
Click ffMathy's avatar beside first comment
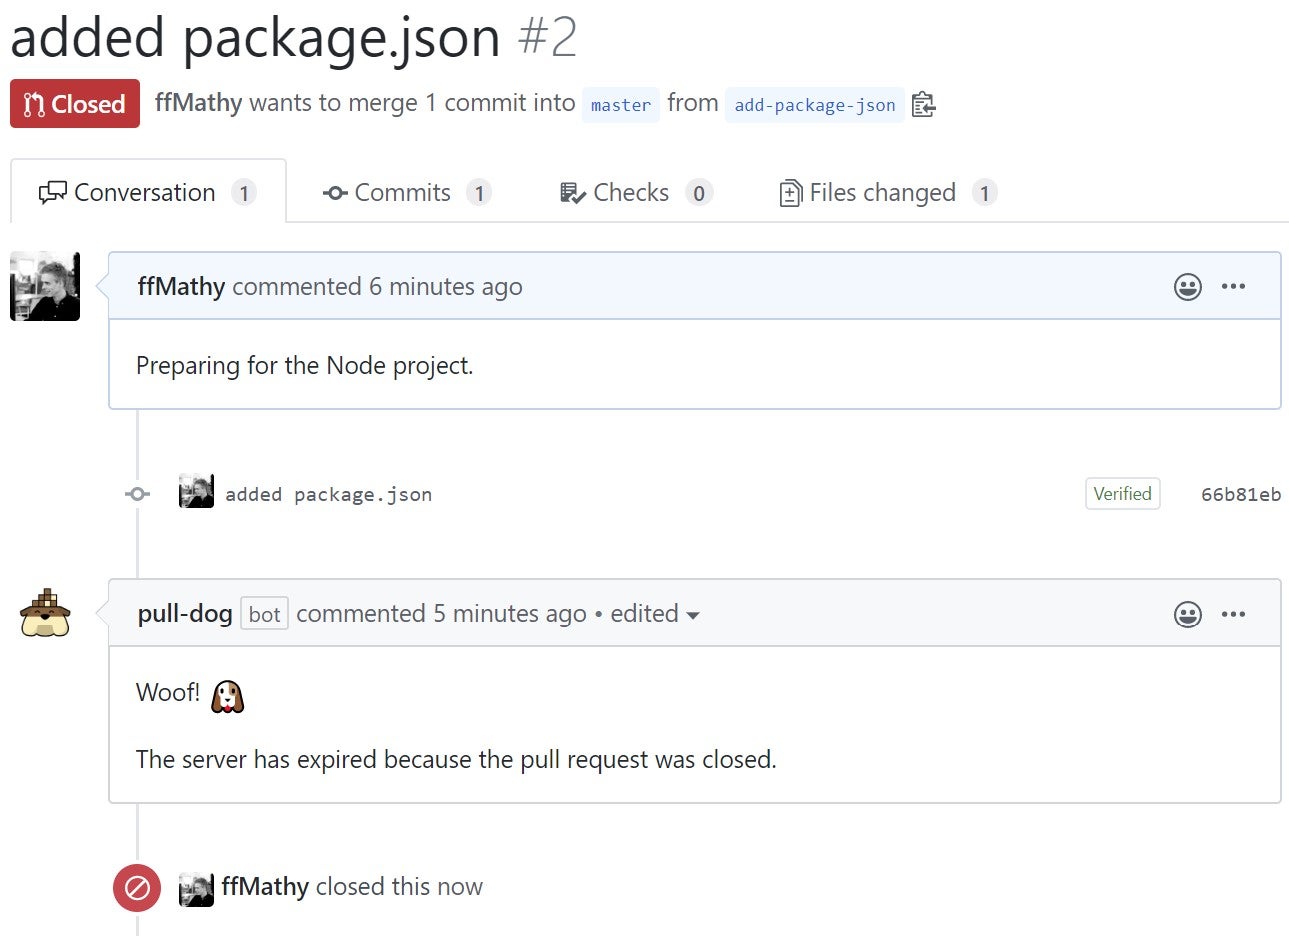45,287
